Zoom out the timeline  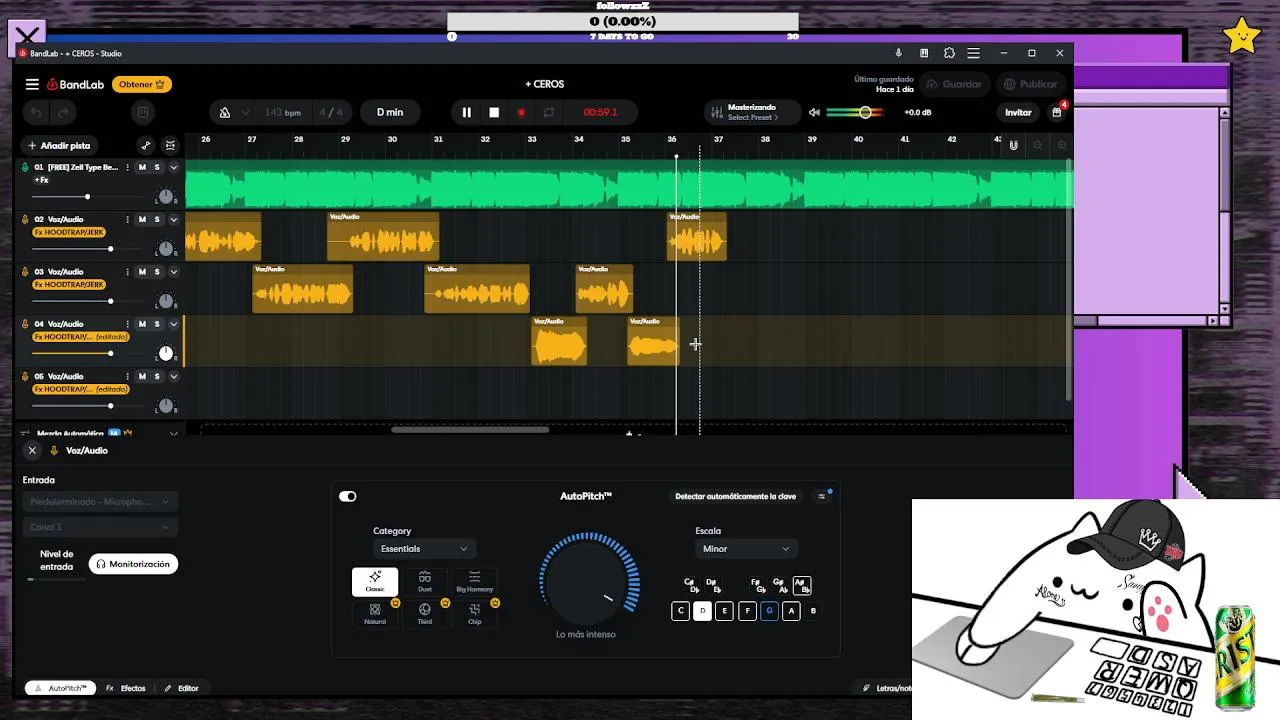[1037, 146]
